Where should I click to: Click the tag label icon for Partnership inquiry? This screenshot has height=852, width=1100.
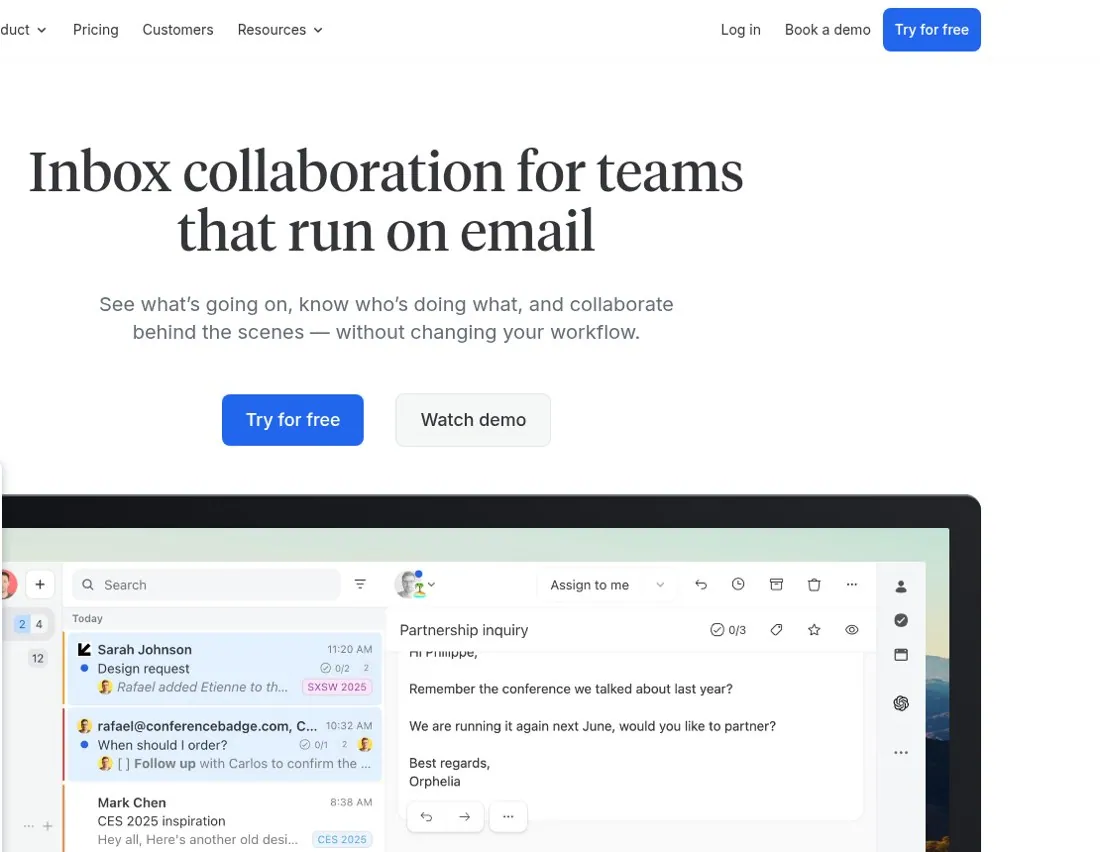777,630
